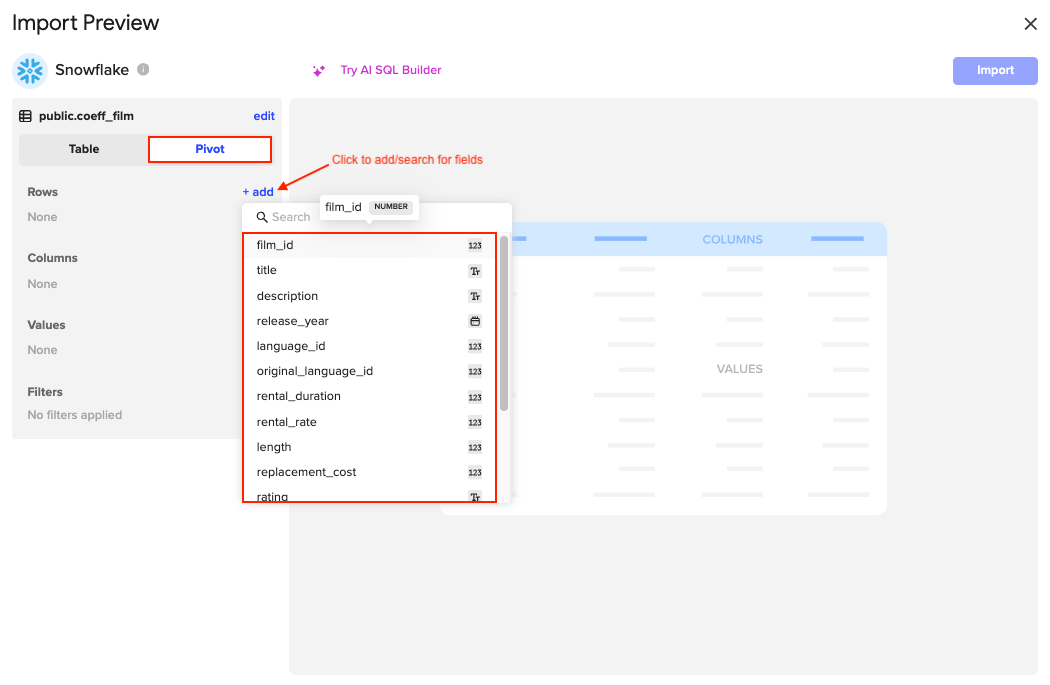Click edit link for public.coeff_film
1050x685 pixels.
pyautogui.click(x=264, y=116)
